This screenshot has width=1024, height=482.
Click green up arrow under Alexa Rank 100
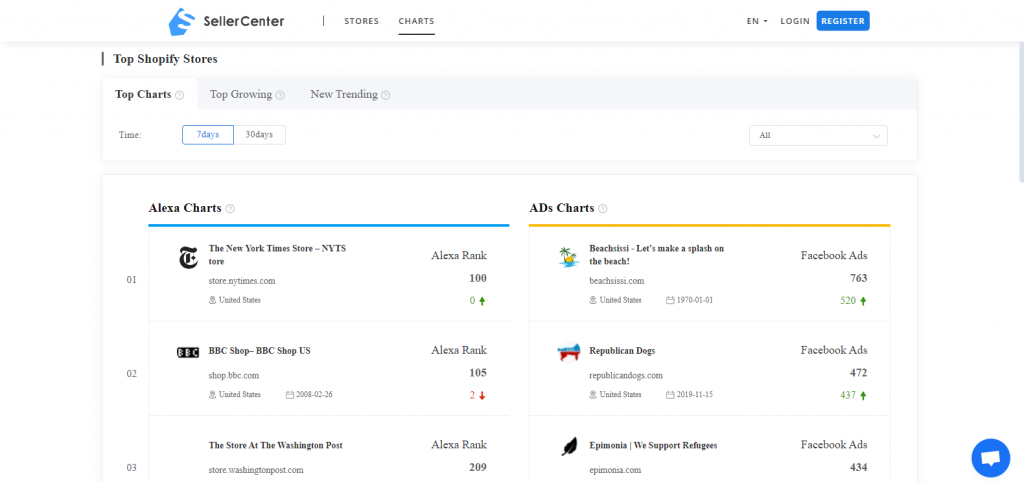pyautogui.click(x=483, y=301)
